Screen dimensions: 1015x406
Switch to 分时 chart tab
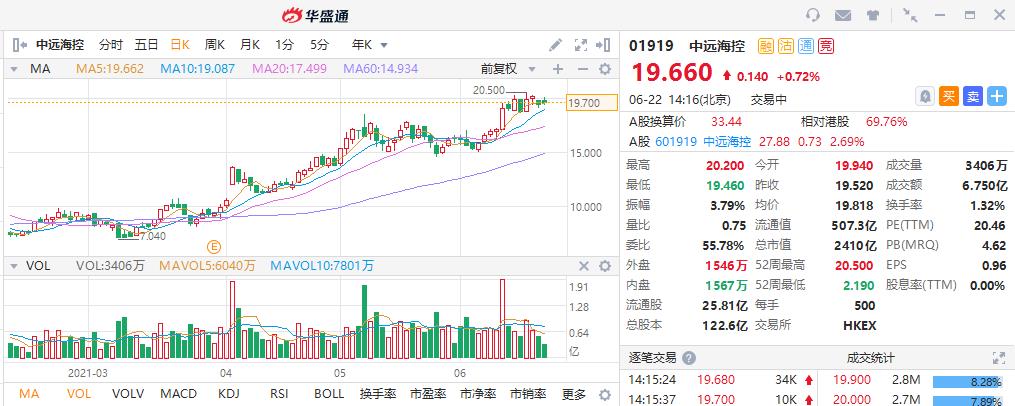coord(111,45)
